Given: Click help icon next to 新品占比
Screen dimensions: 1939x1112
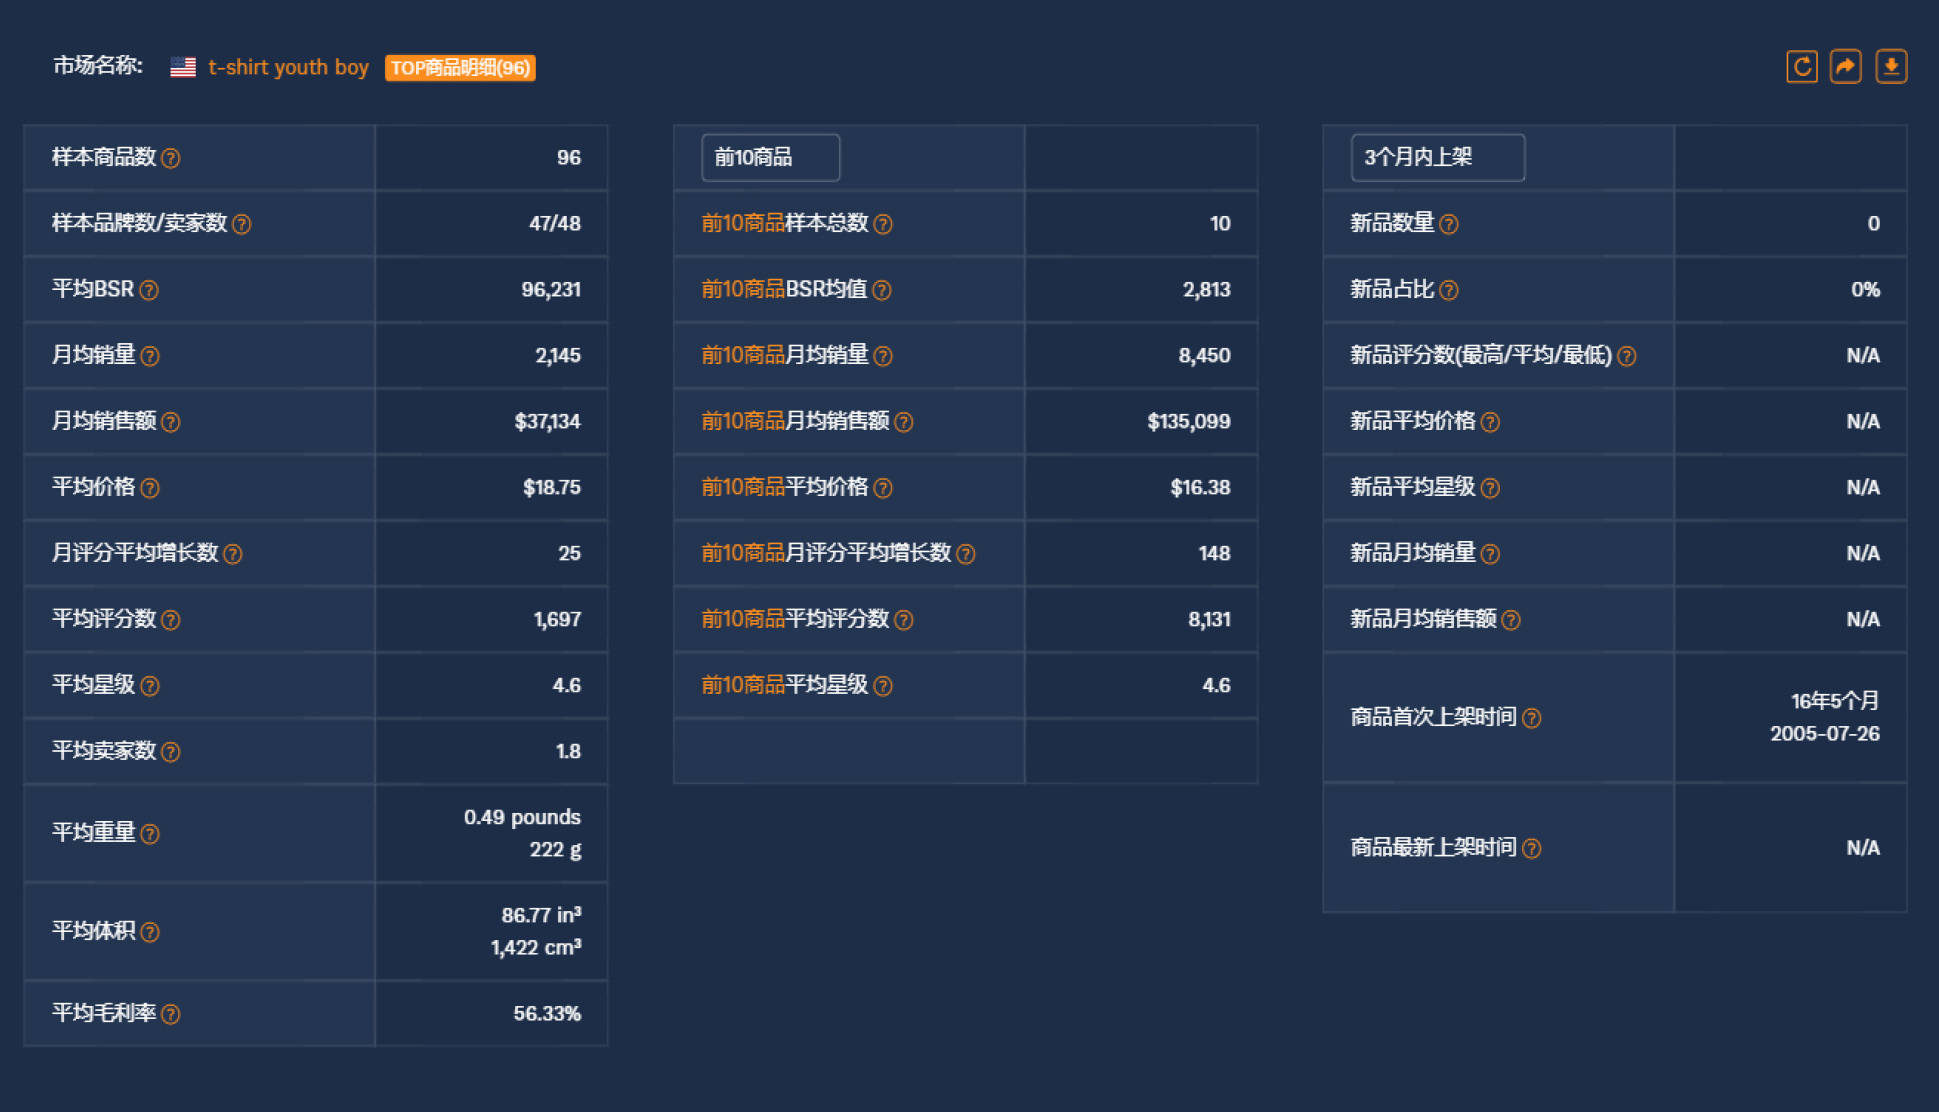Looking at the screenshot, I should [1449, 290].
